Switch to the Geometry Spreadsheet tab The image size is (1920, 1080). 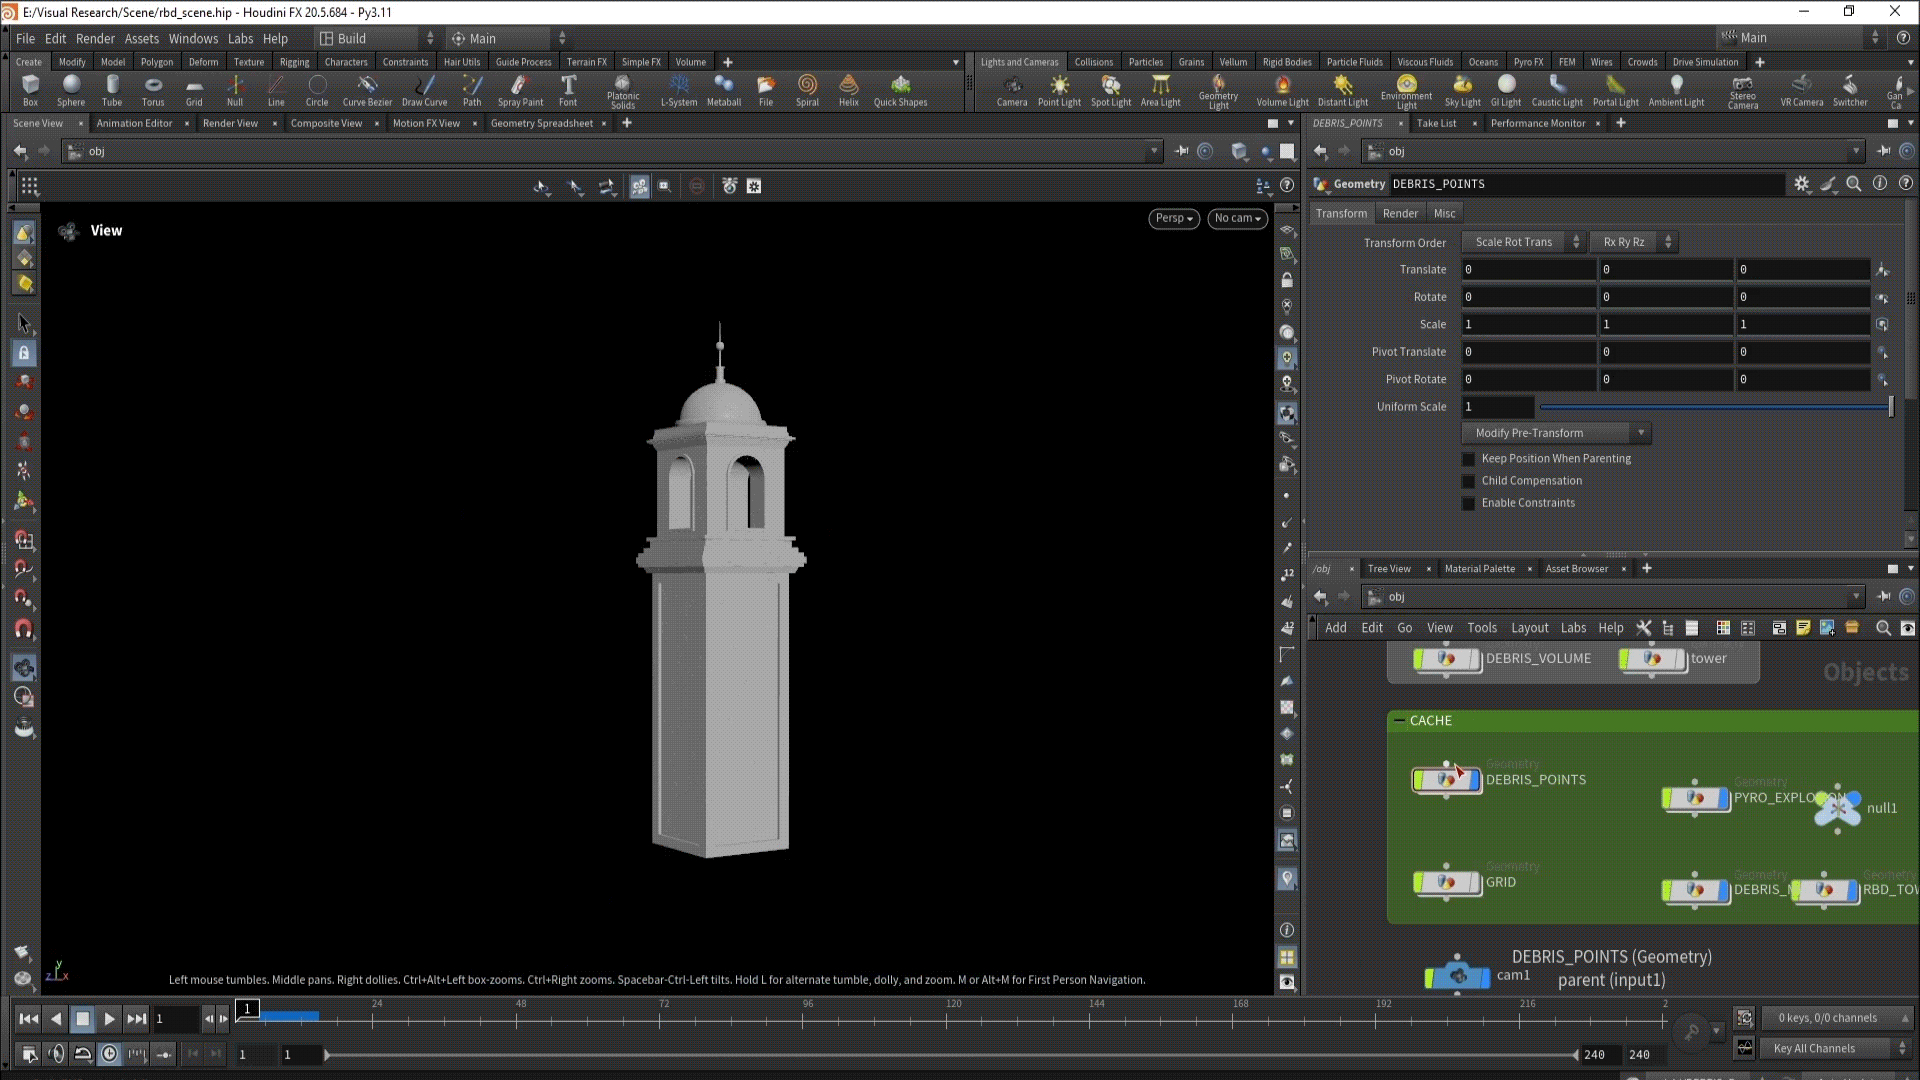click(x=541, y=123)
